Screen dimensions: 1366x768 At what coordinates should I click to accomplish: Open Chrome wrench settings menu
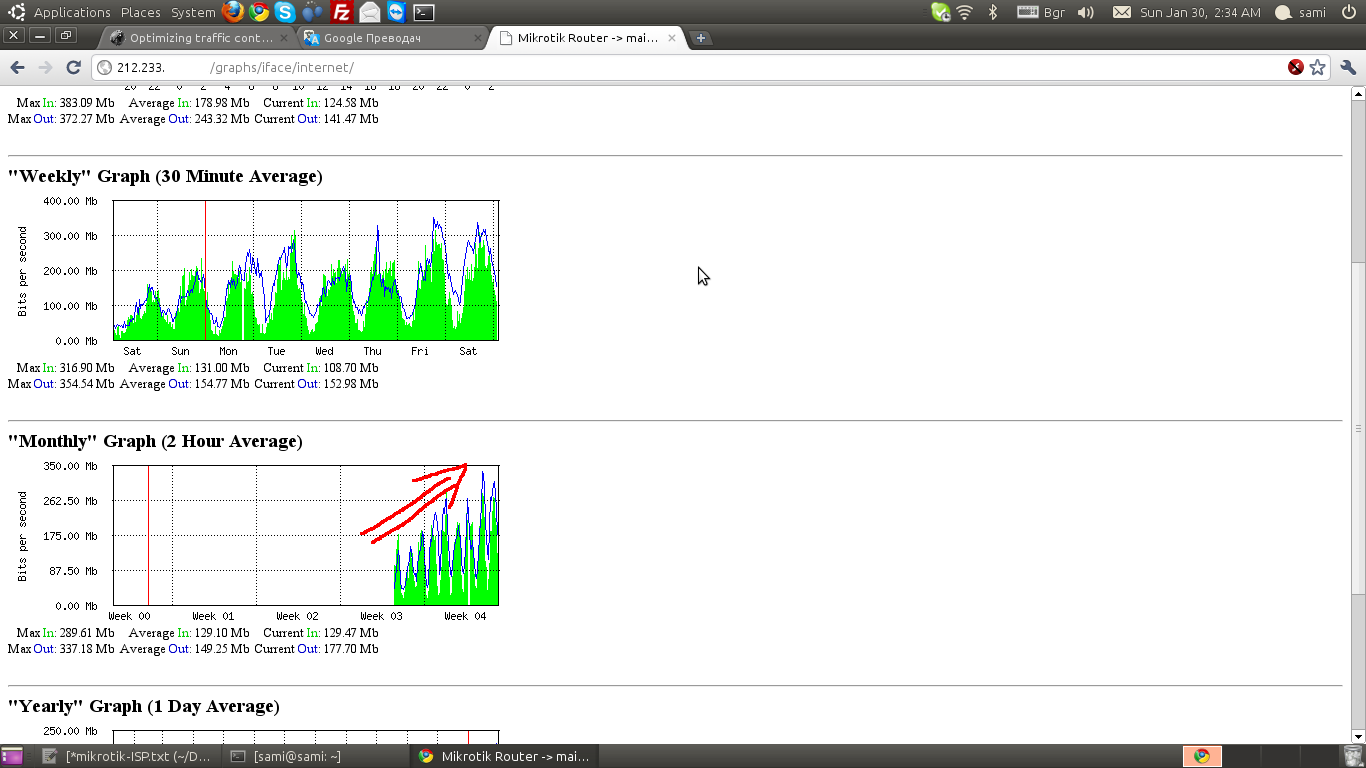click(x=1348, y=67)
